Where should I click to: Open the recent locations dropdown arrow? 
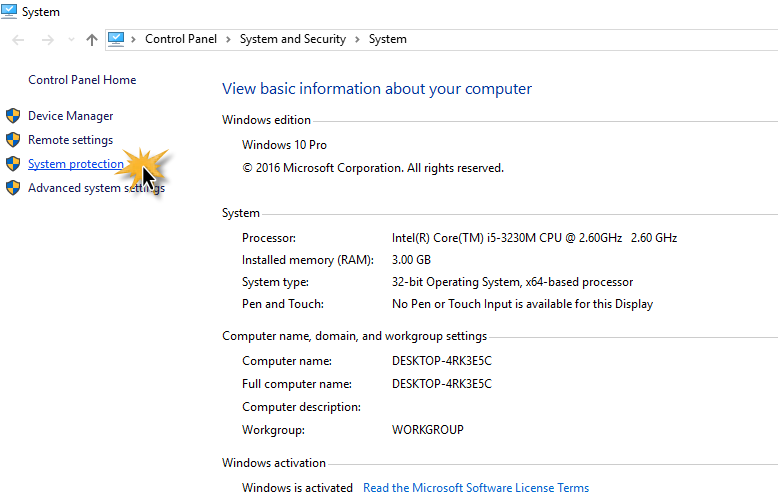click(70, 40)
